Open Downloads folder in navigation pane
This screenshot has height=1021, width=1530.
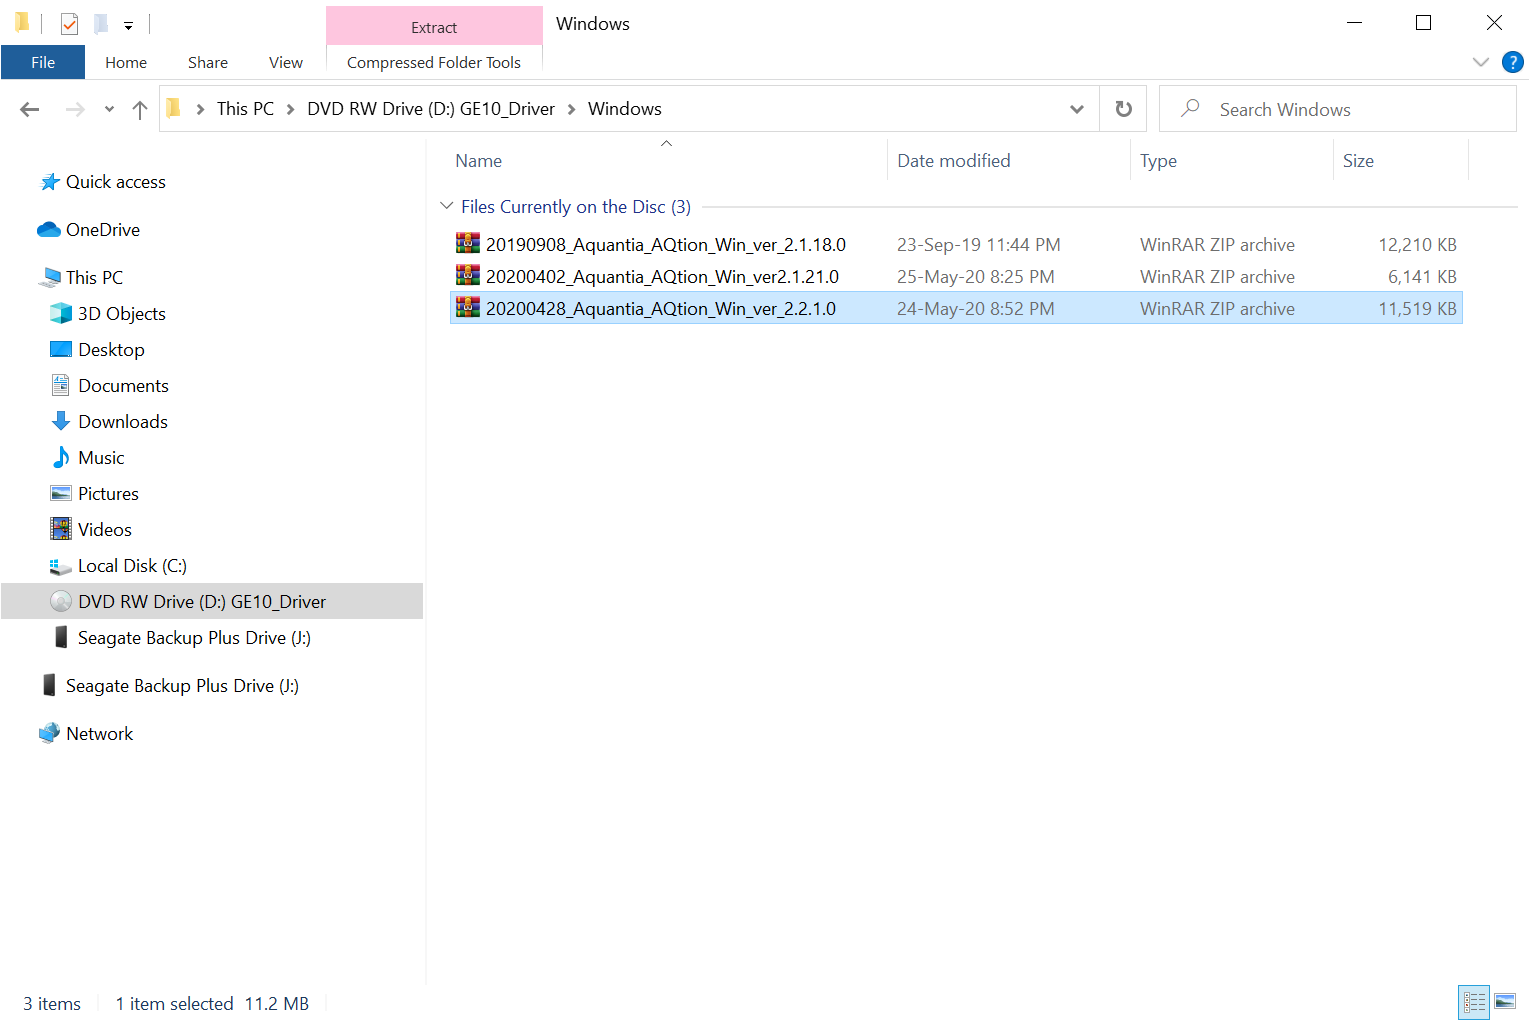click(122, 422)
